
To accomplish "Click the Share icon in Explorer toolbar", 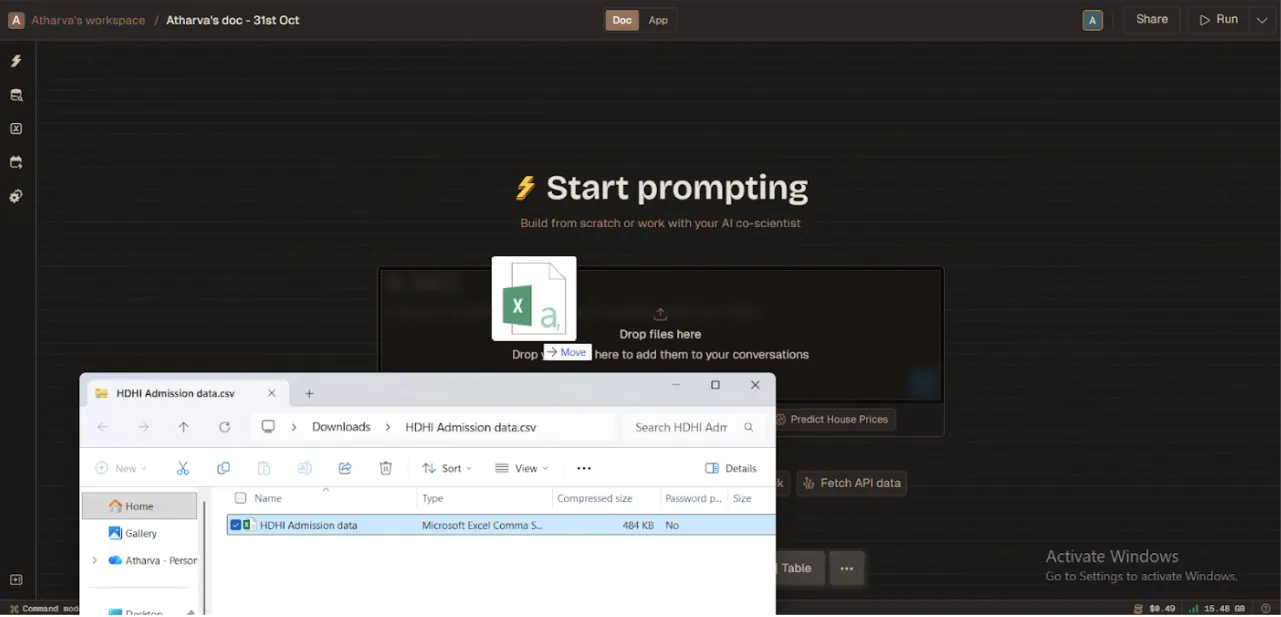I will 345,468.
